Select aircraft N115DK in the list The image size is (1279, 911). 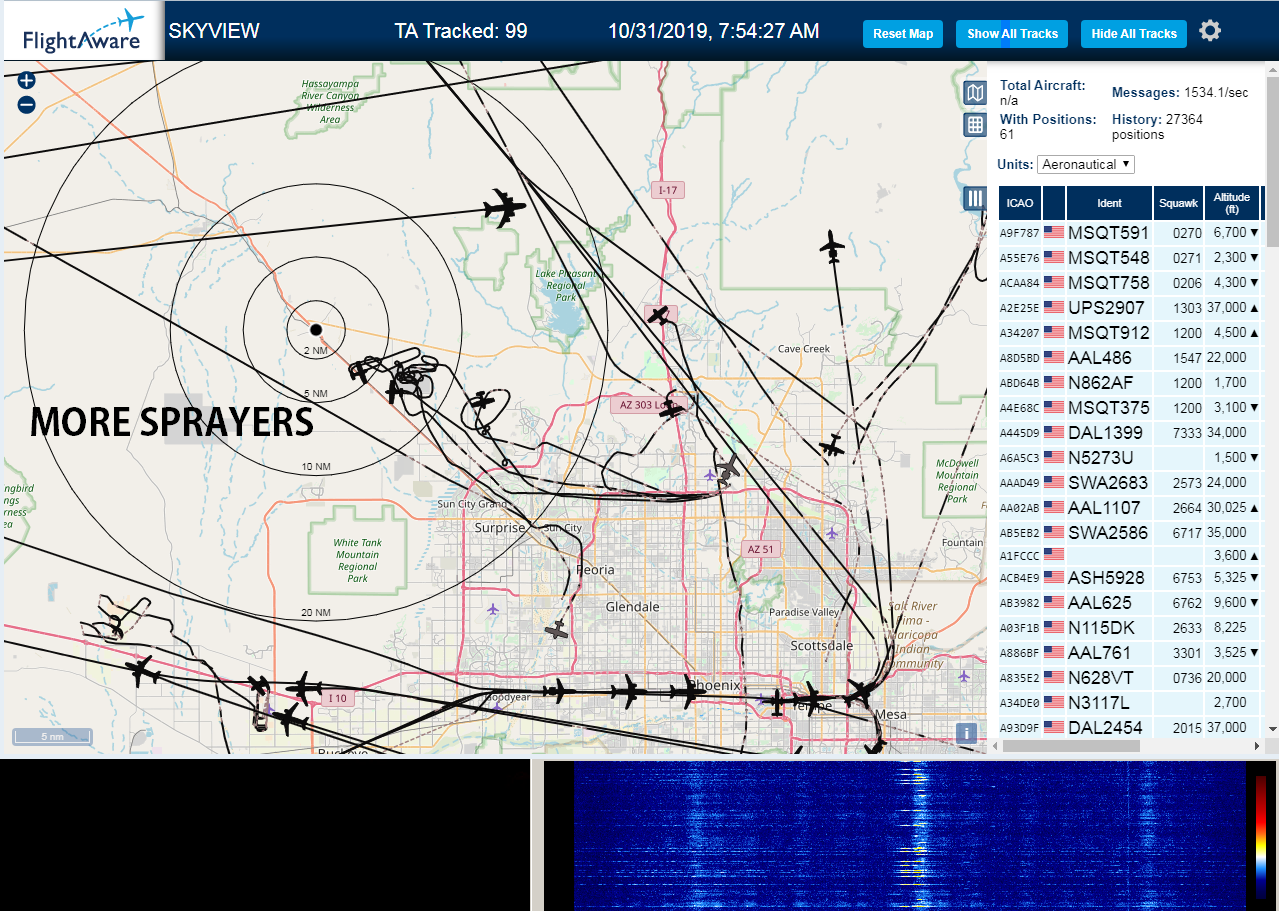tap(1130, 627)
